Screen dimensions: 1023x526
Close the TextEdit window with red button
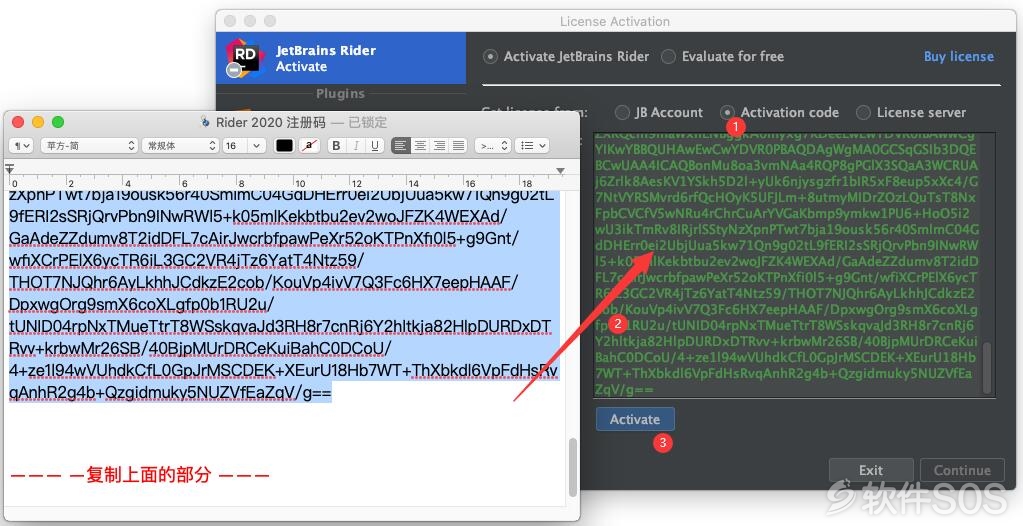coord(18,122)
